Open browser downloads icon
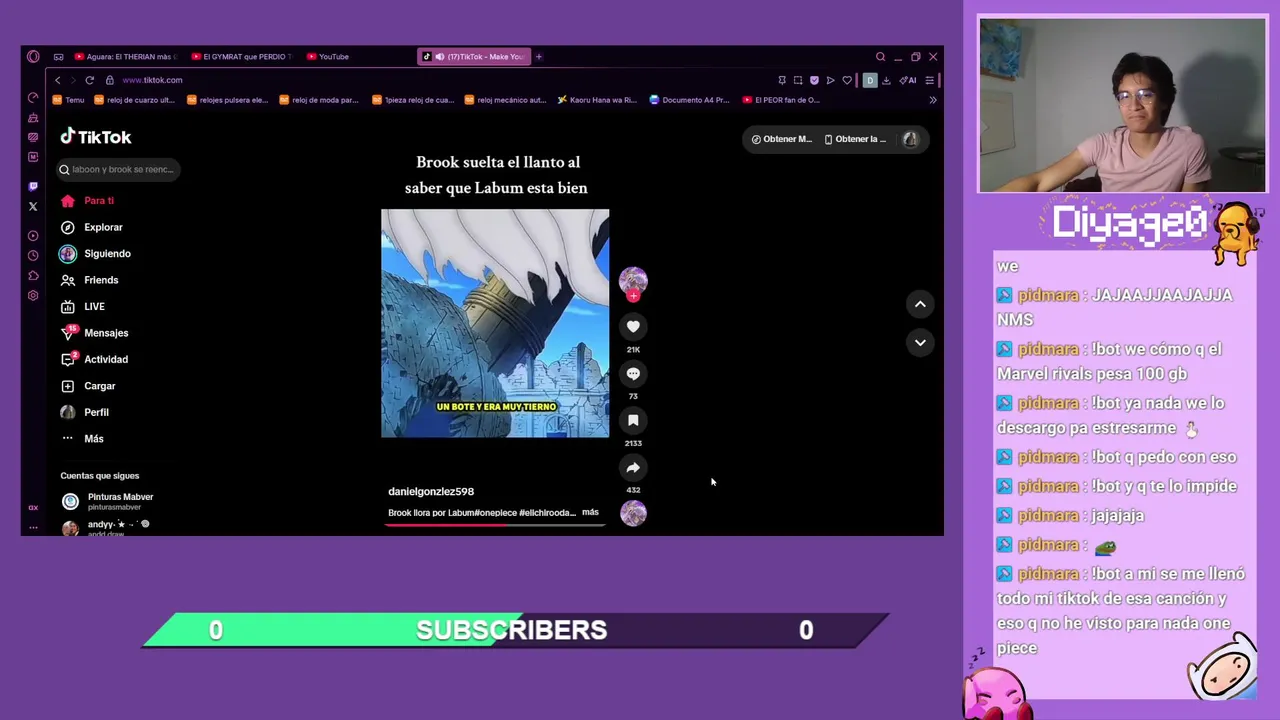Viewport: 1280px width, 720px height. coord(886,80)
